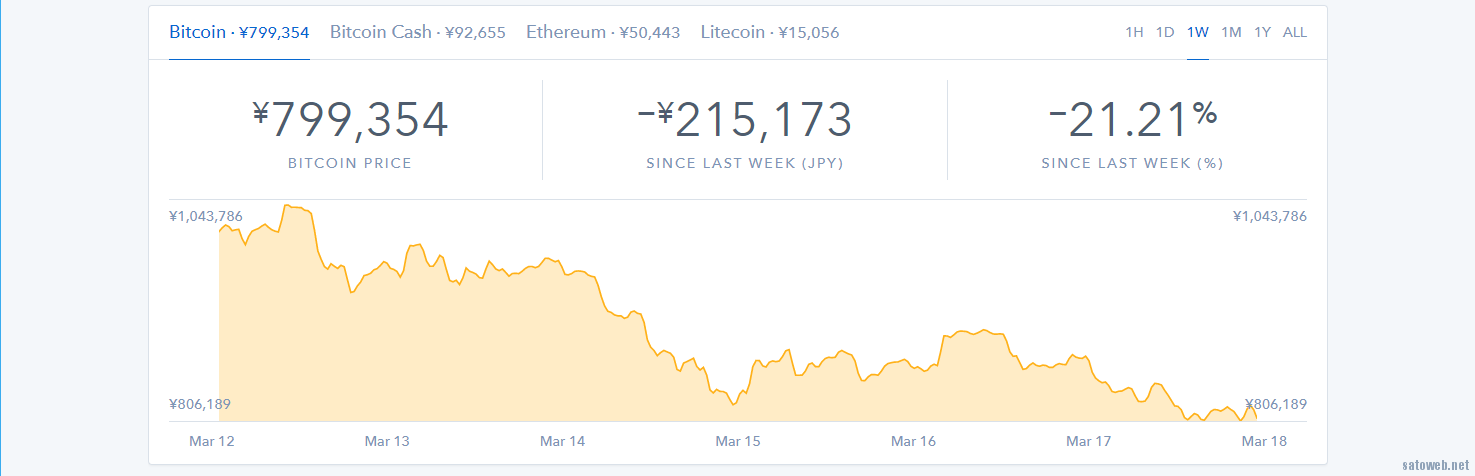The image size is (1475, 476).
Task: Click the -21.21% weekly change figure
Action: [x=1133, y=120]
